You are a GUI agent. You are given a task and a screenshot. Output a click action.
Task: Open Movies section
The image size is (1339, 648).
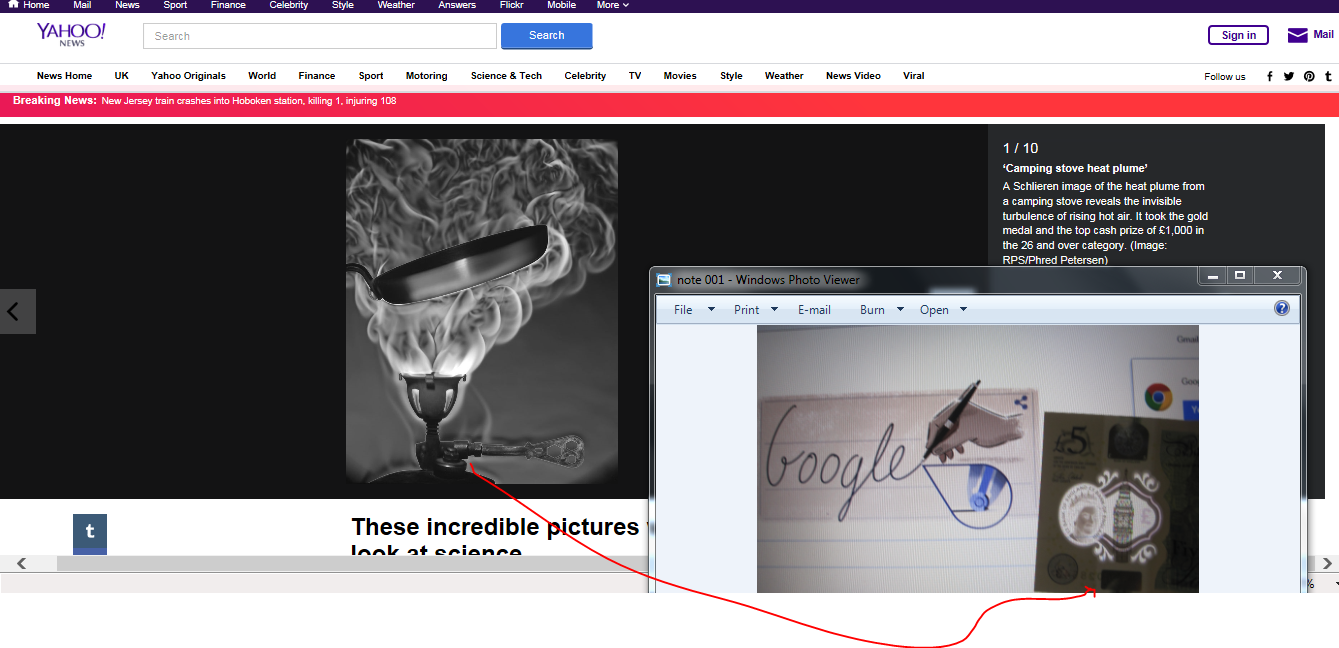(x=680, y=76)
